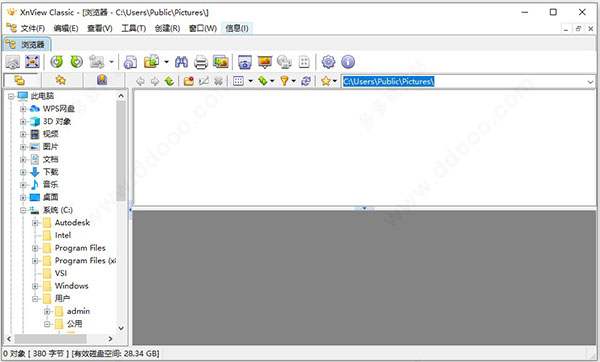Open dropdown arrow next to JPEG transformation icon
The height and width of the screenshot is (362, 600).
111,62
